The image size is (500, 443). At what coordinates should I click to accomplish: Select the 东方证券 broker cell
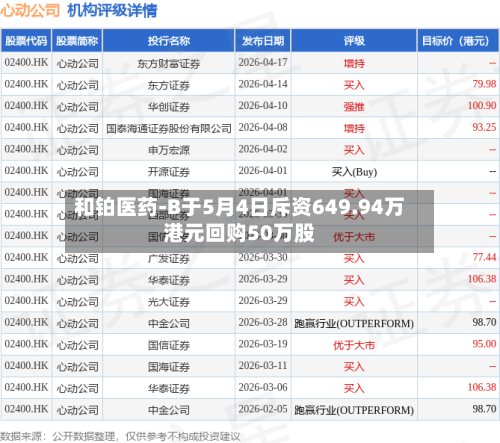169,85
